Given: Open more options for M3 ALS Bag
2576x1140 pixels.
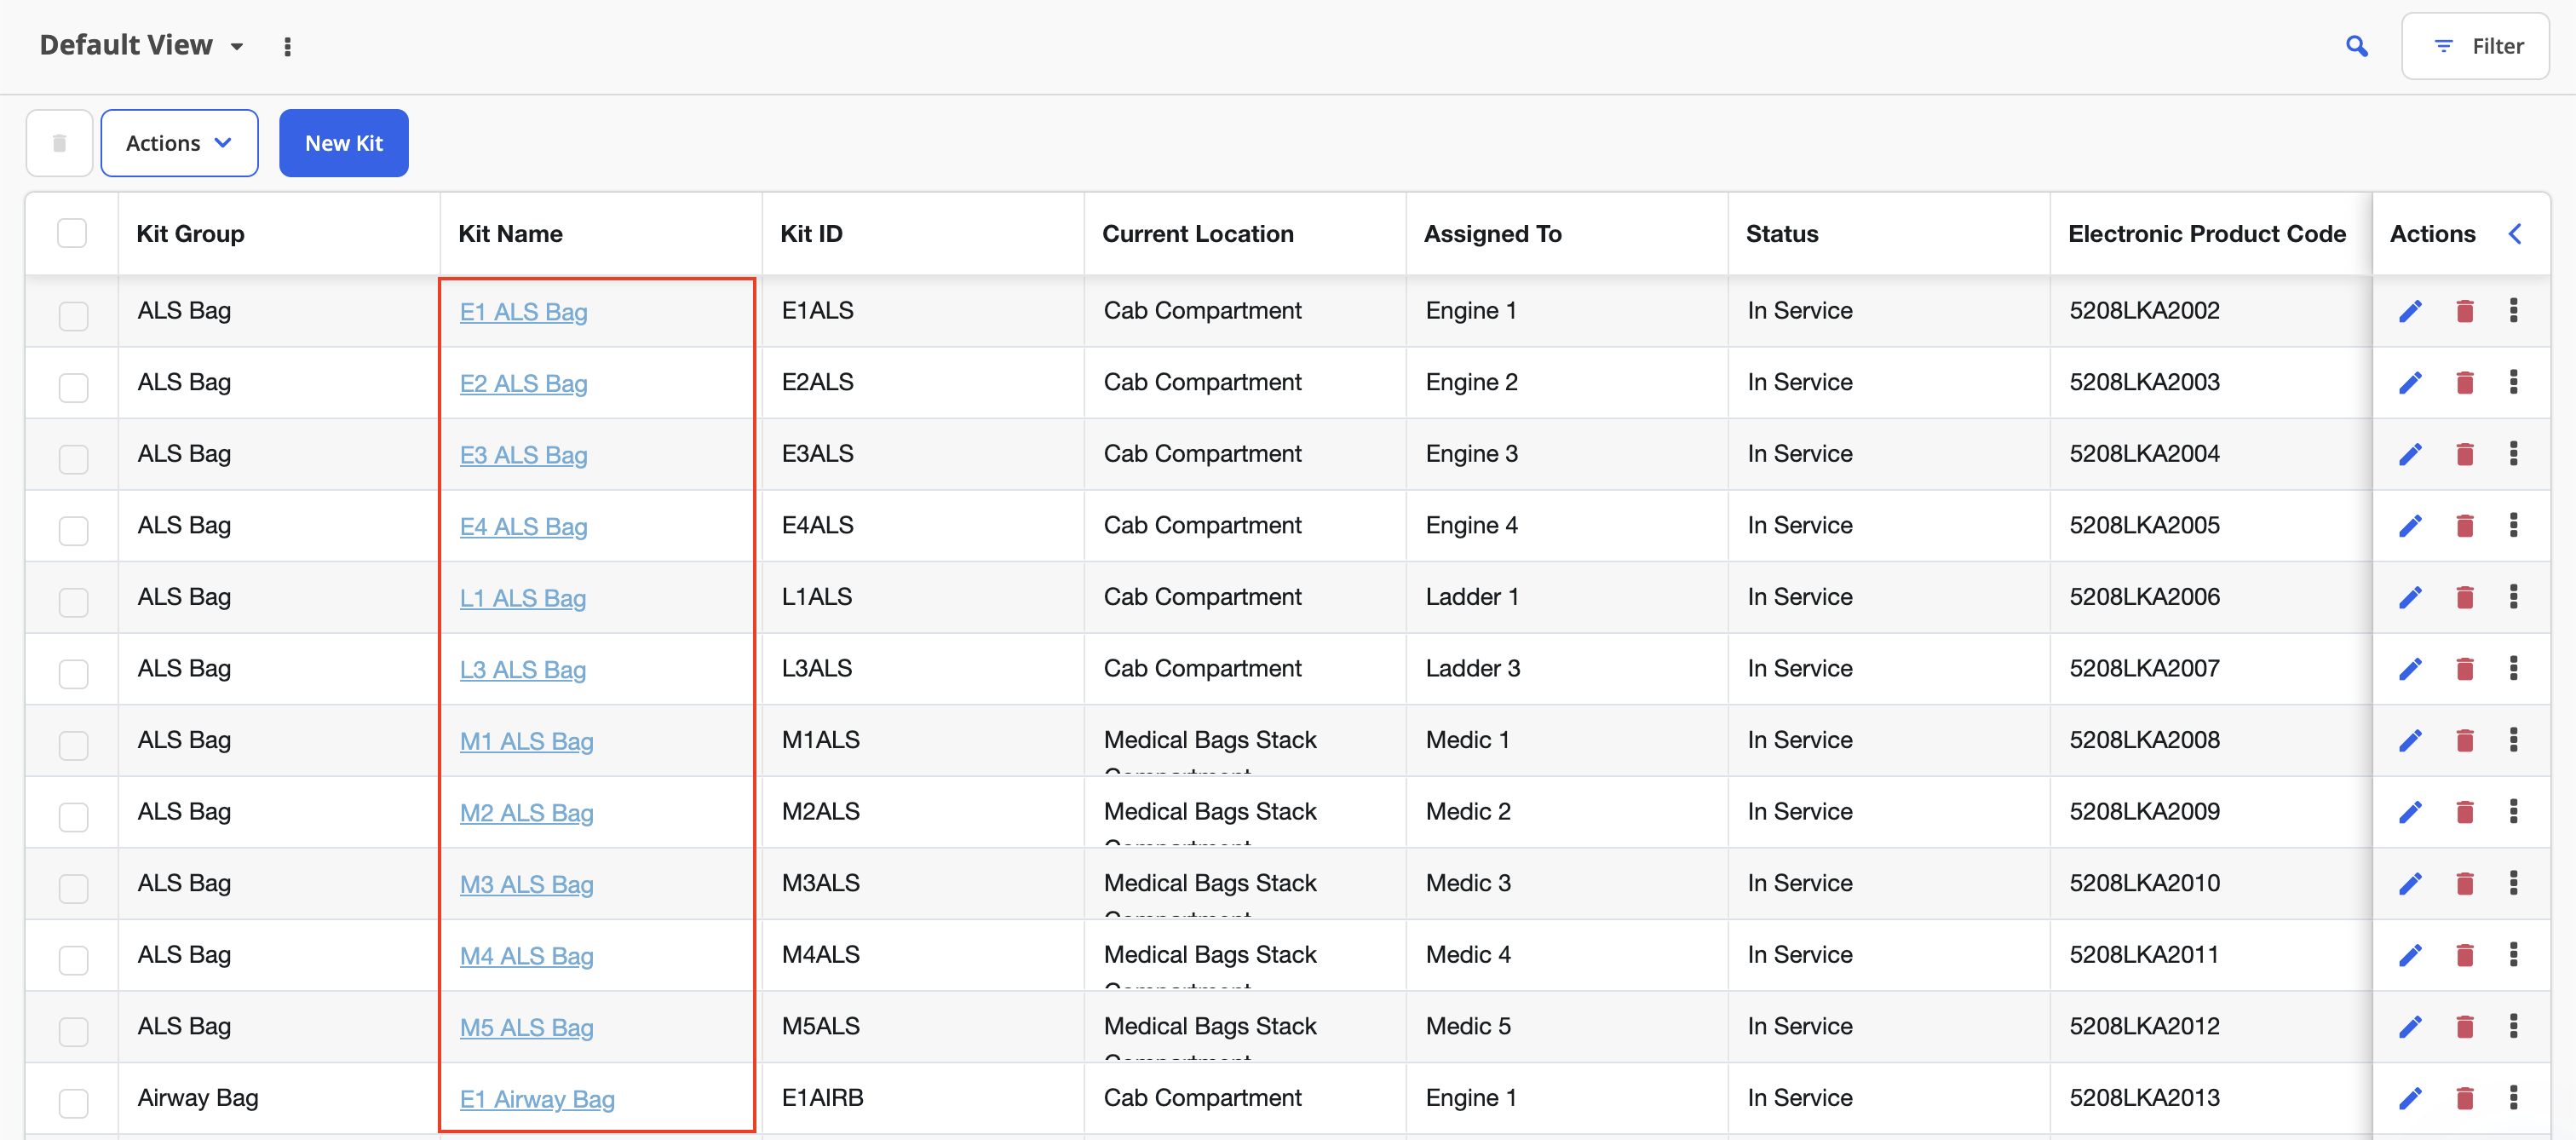Looking at the screenshot, I should click(2513, 883).
